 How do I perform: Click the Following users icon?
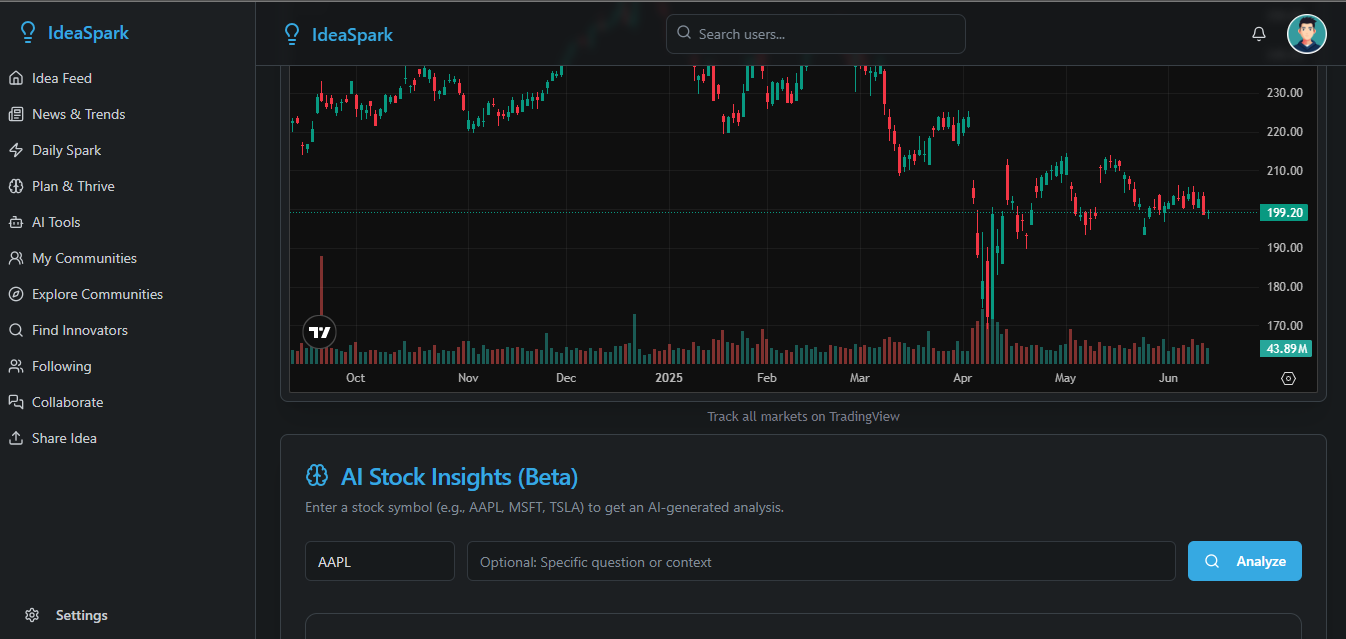point(15,366)
